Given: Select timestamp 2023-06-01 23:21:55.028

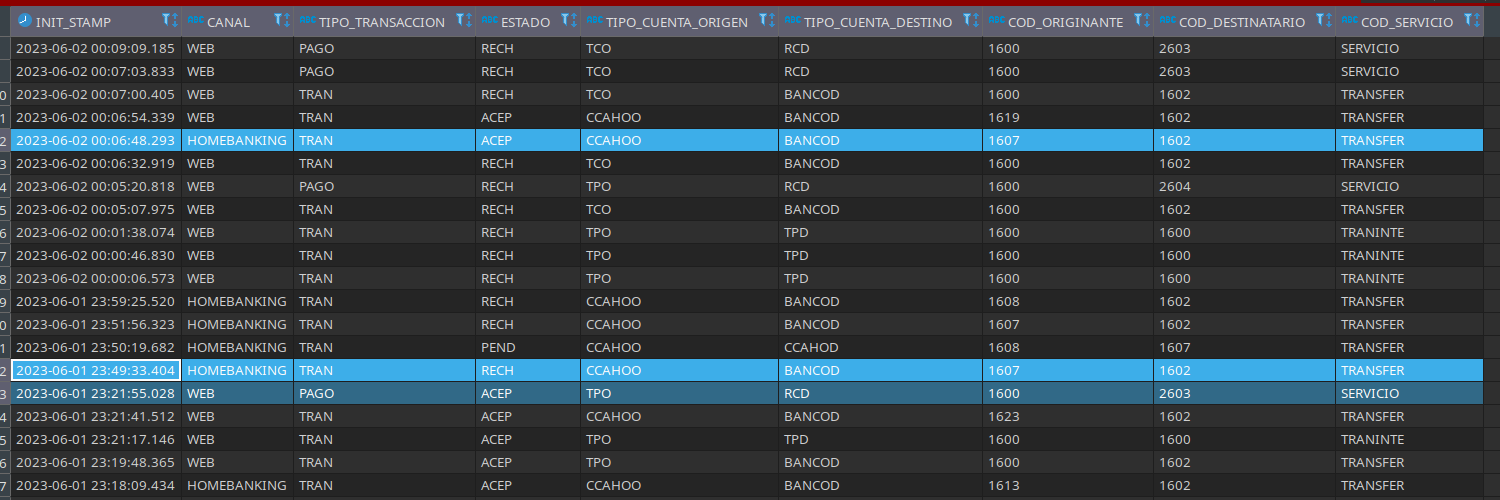Looking at the screenshot, I should click(x=97, y=393).
